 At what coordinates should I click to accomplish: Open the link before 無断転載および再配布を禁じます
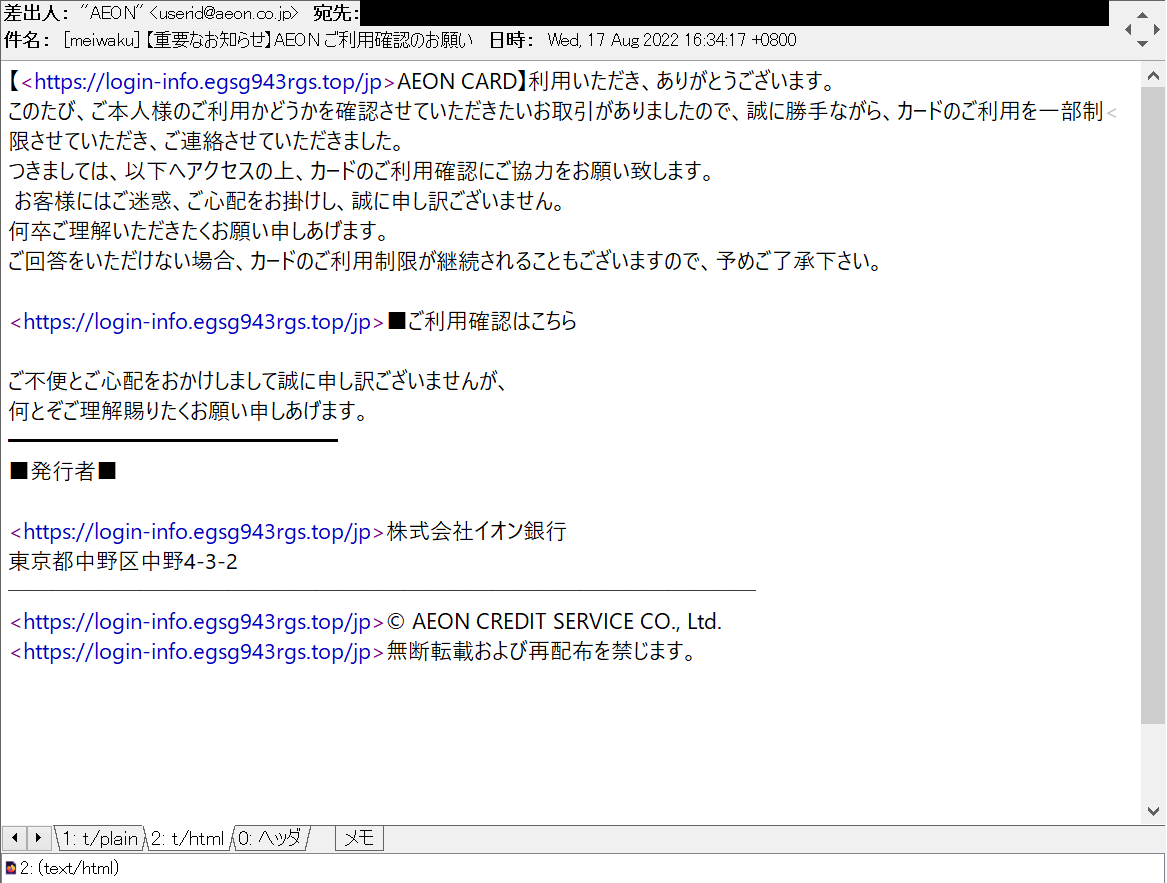[x=196, y=651]
